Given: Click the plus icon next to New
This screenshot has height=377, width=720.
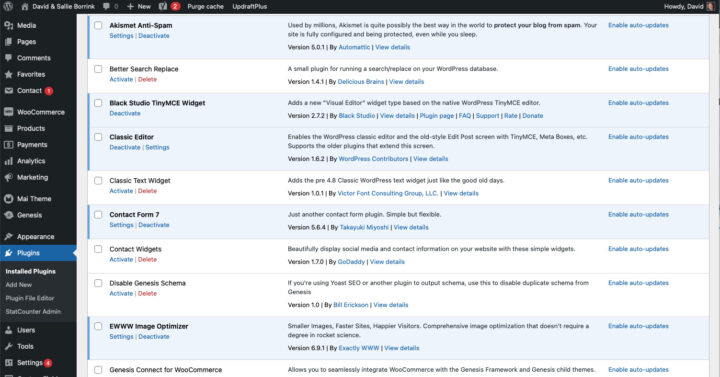Looking at the screenshot, I should click(130, 6).
